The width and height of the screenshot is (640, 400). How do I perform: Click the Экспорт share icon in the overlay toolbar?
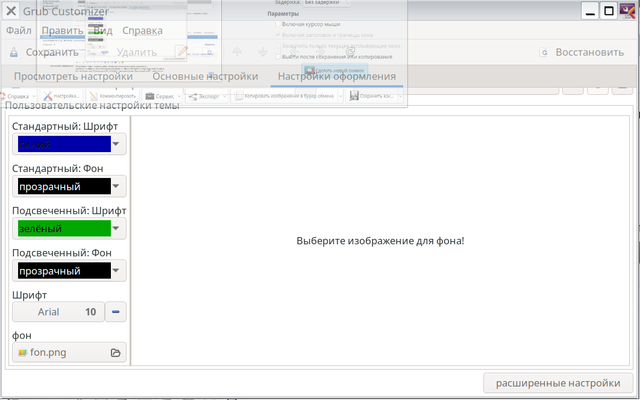(193, 97)
